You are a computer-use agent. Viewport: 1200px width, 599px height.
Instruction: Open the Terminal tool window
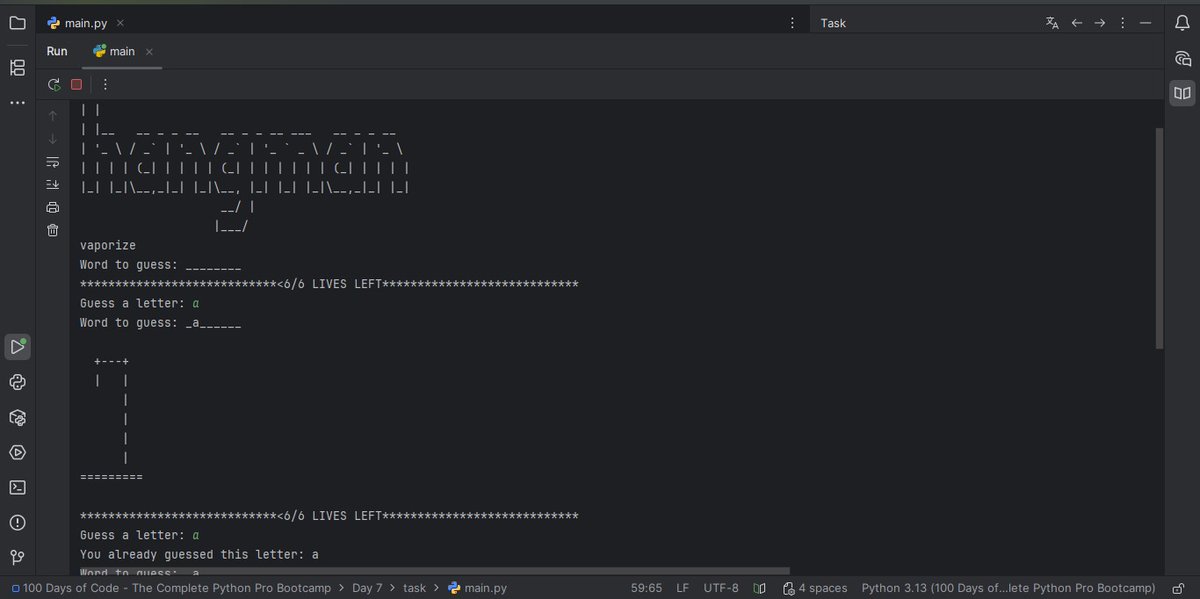17,487
